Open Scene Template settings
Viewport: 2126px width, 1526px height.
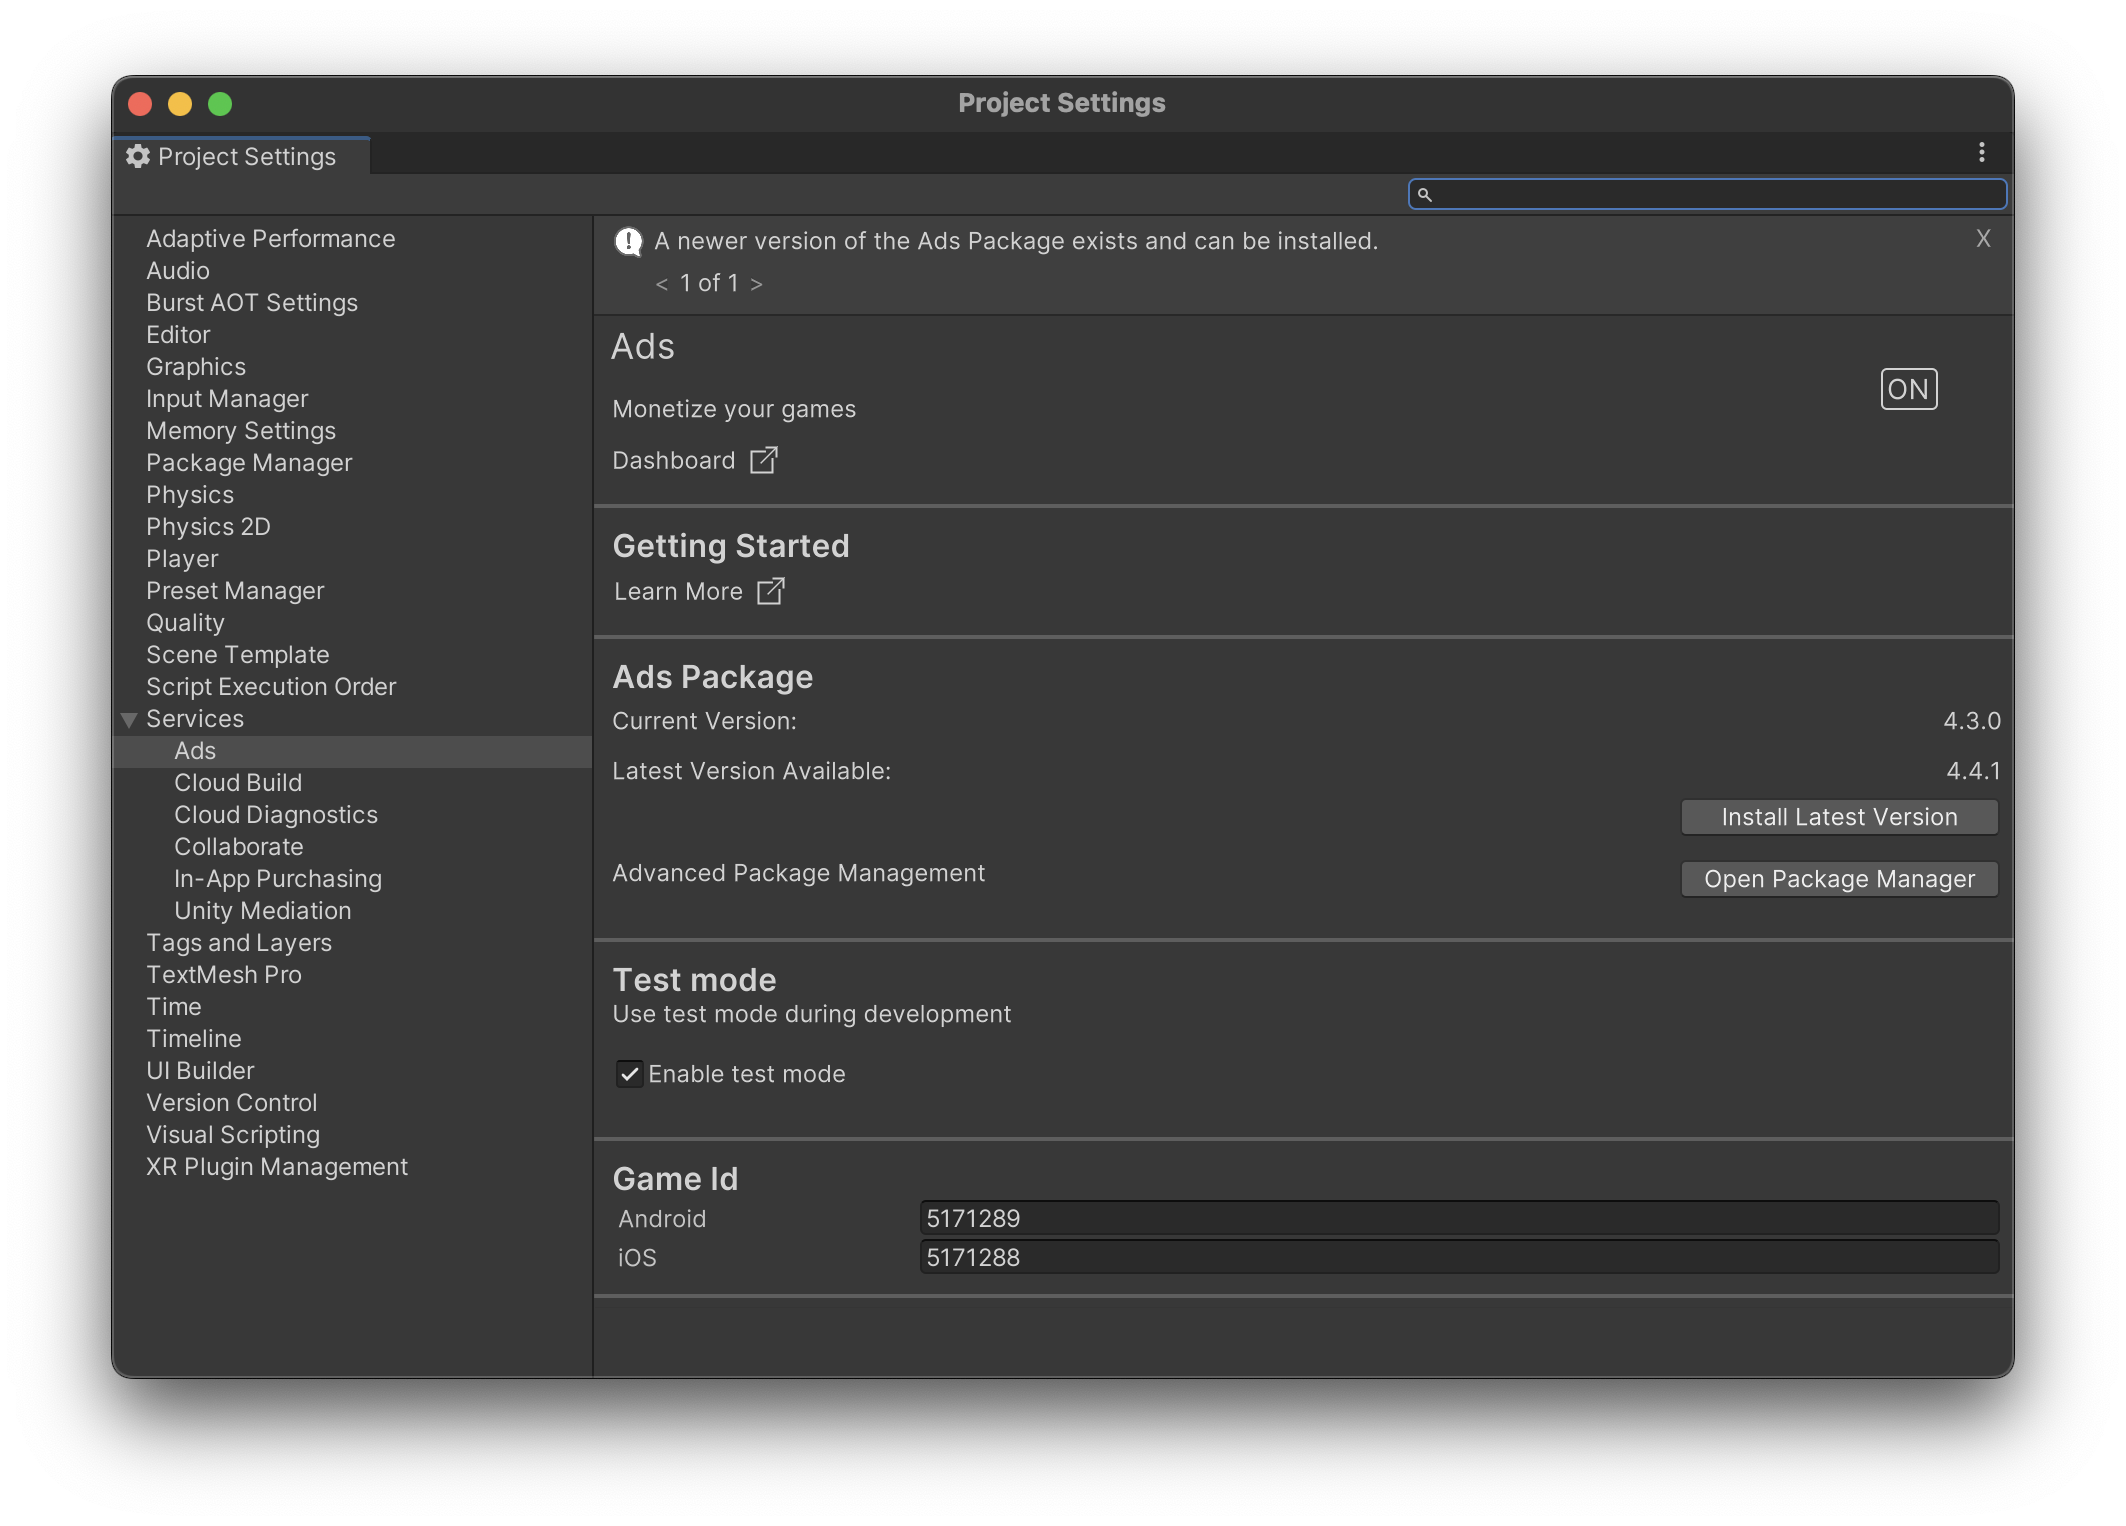[x=238, y=654]
